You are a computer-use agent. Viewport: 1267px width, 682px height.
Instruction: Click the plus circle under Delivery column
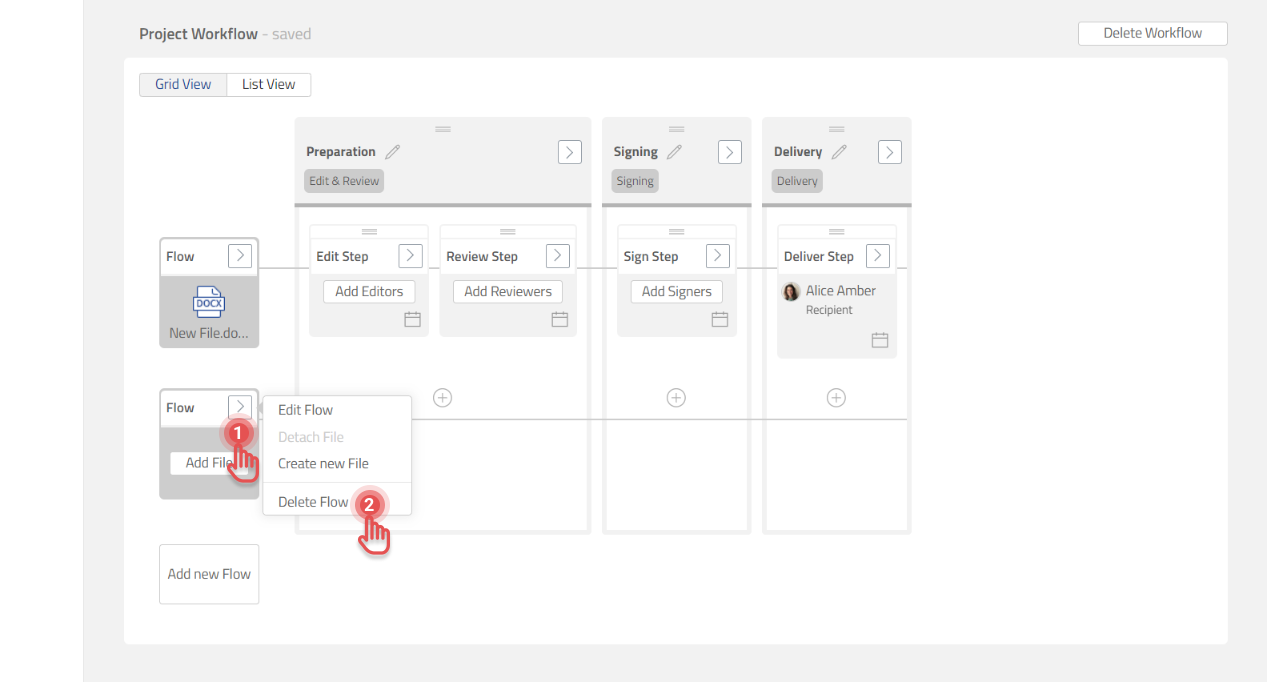coord(836,398)
